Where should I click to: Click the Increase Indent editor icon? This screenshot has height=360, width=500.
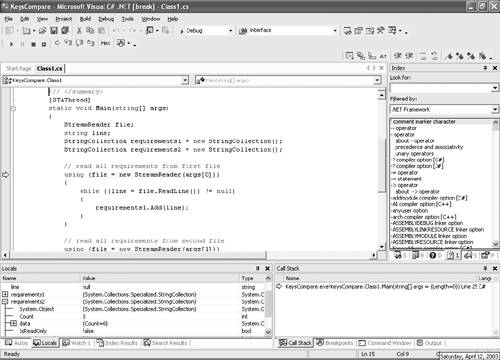click(x=409, y=56)
